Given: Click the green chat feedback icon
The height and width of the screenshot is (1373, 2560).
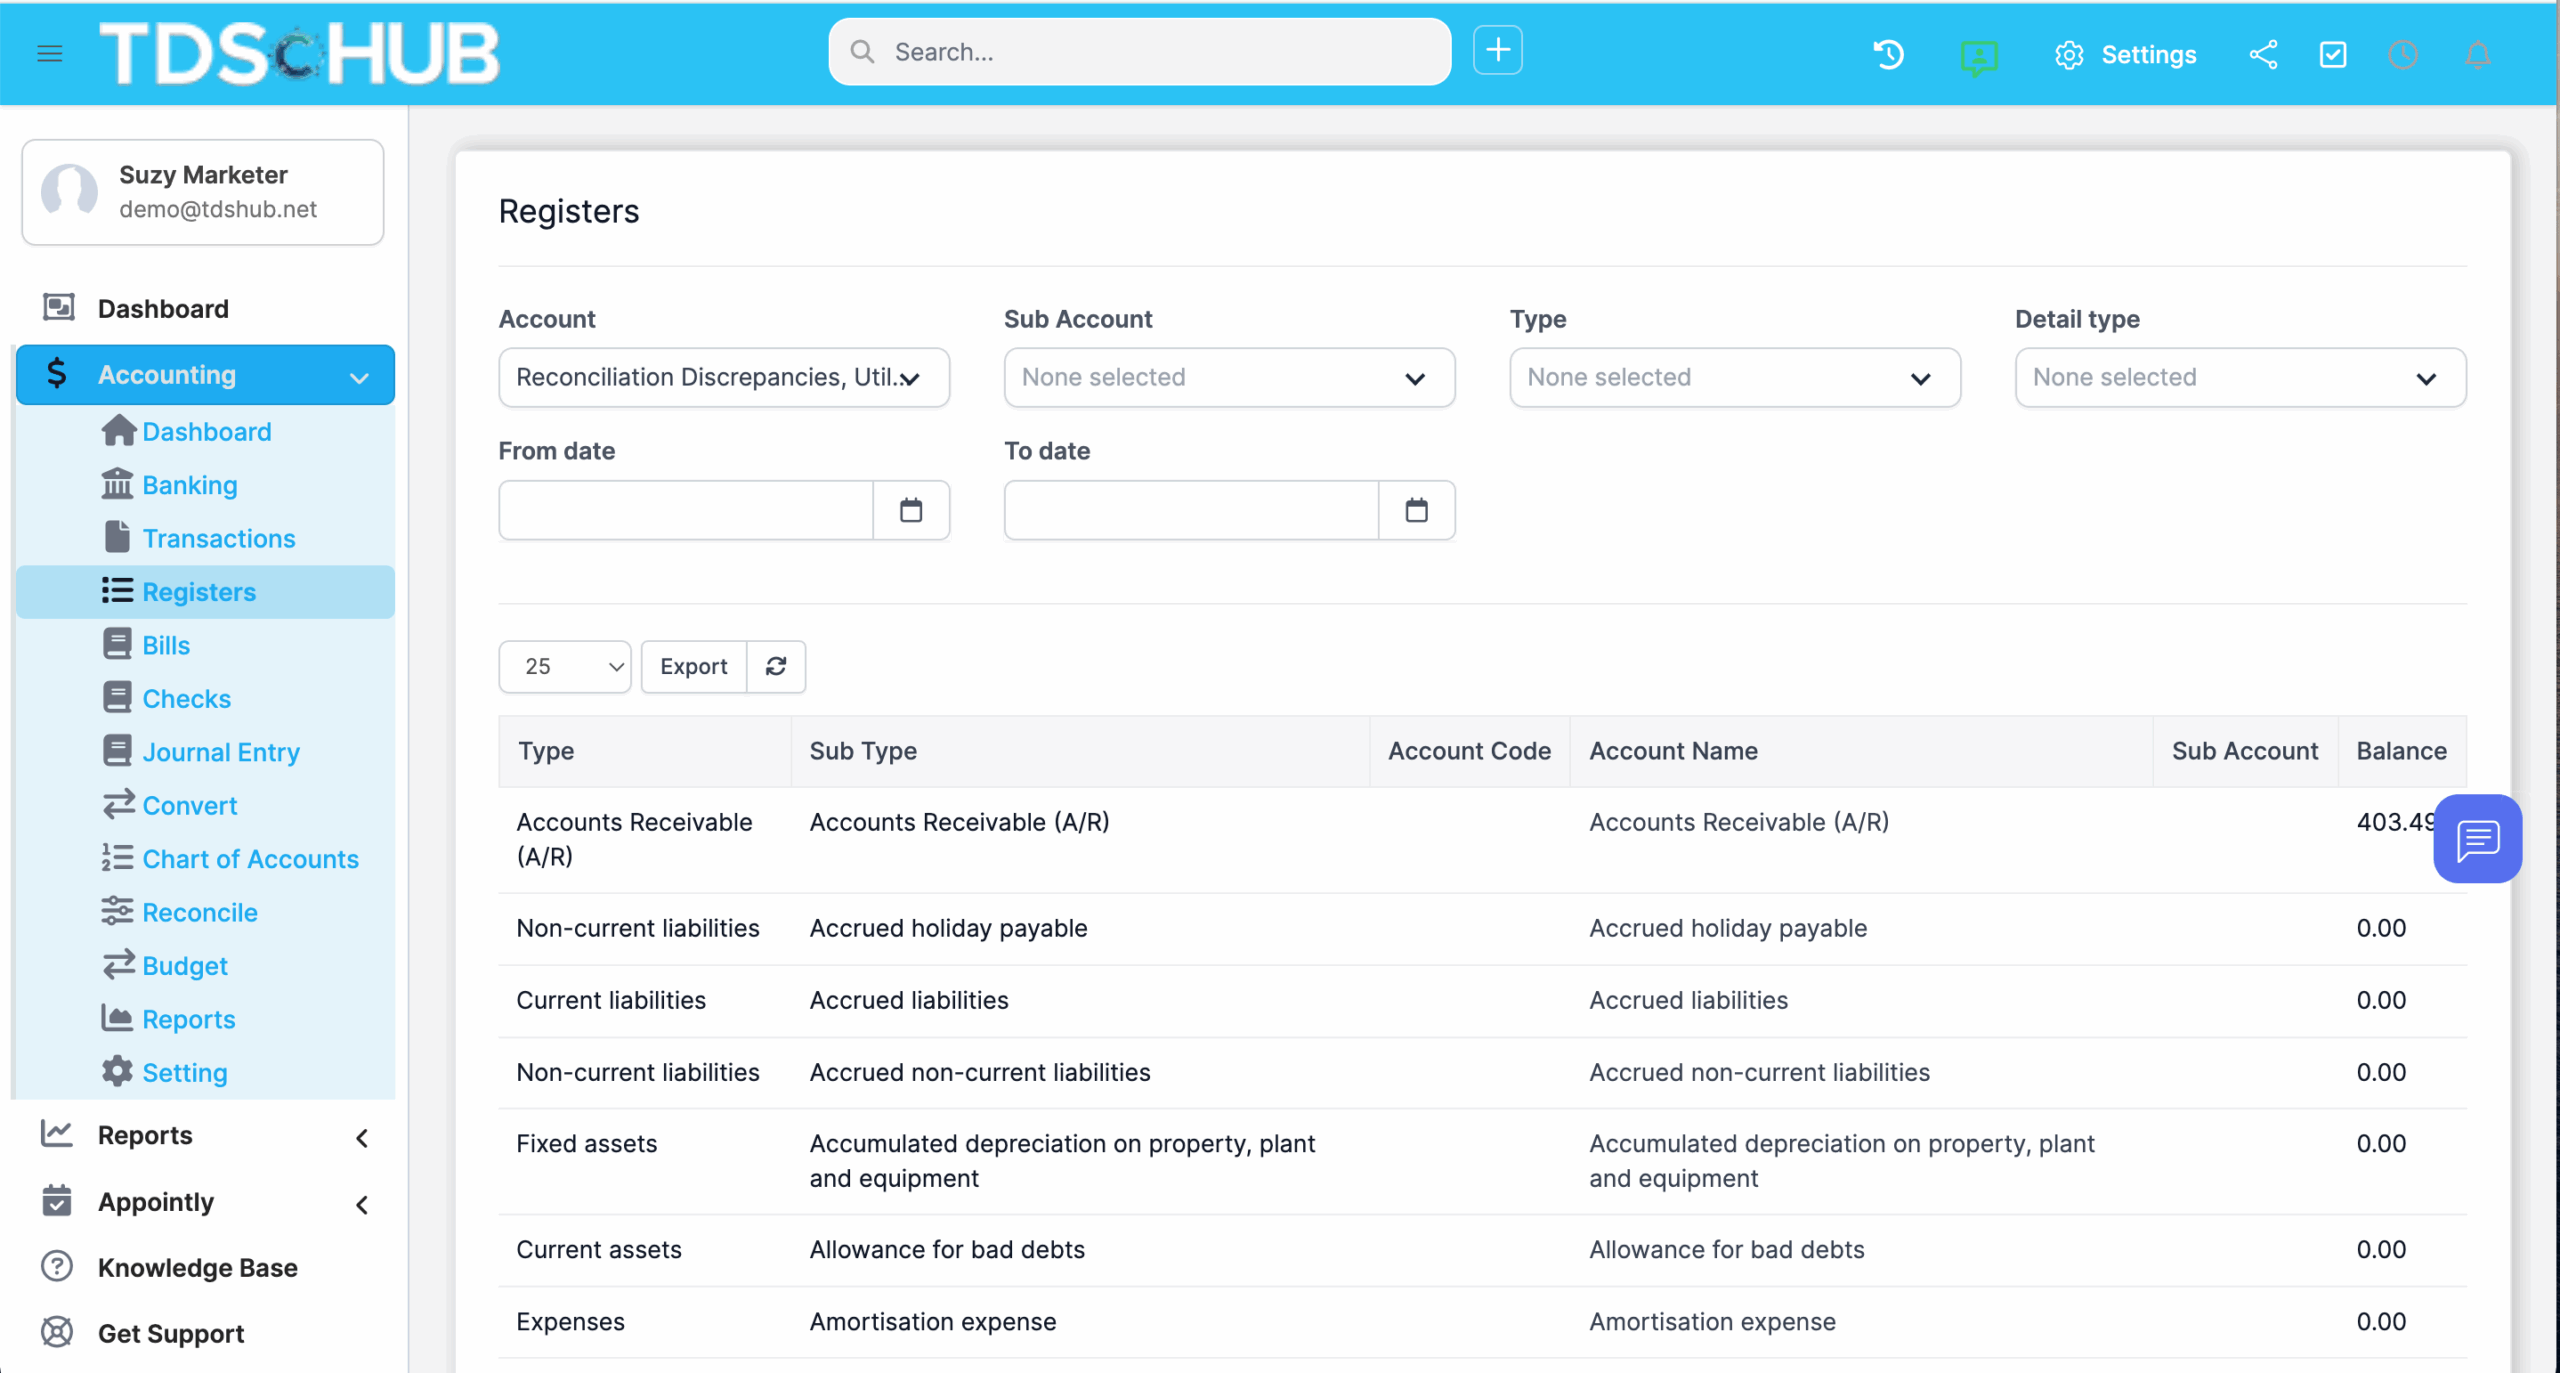Looking at the screenshot, I should (1978, 56).
